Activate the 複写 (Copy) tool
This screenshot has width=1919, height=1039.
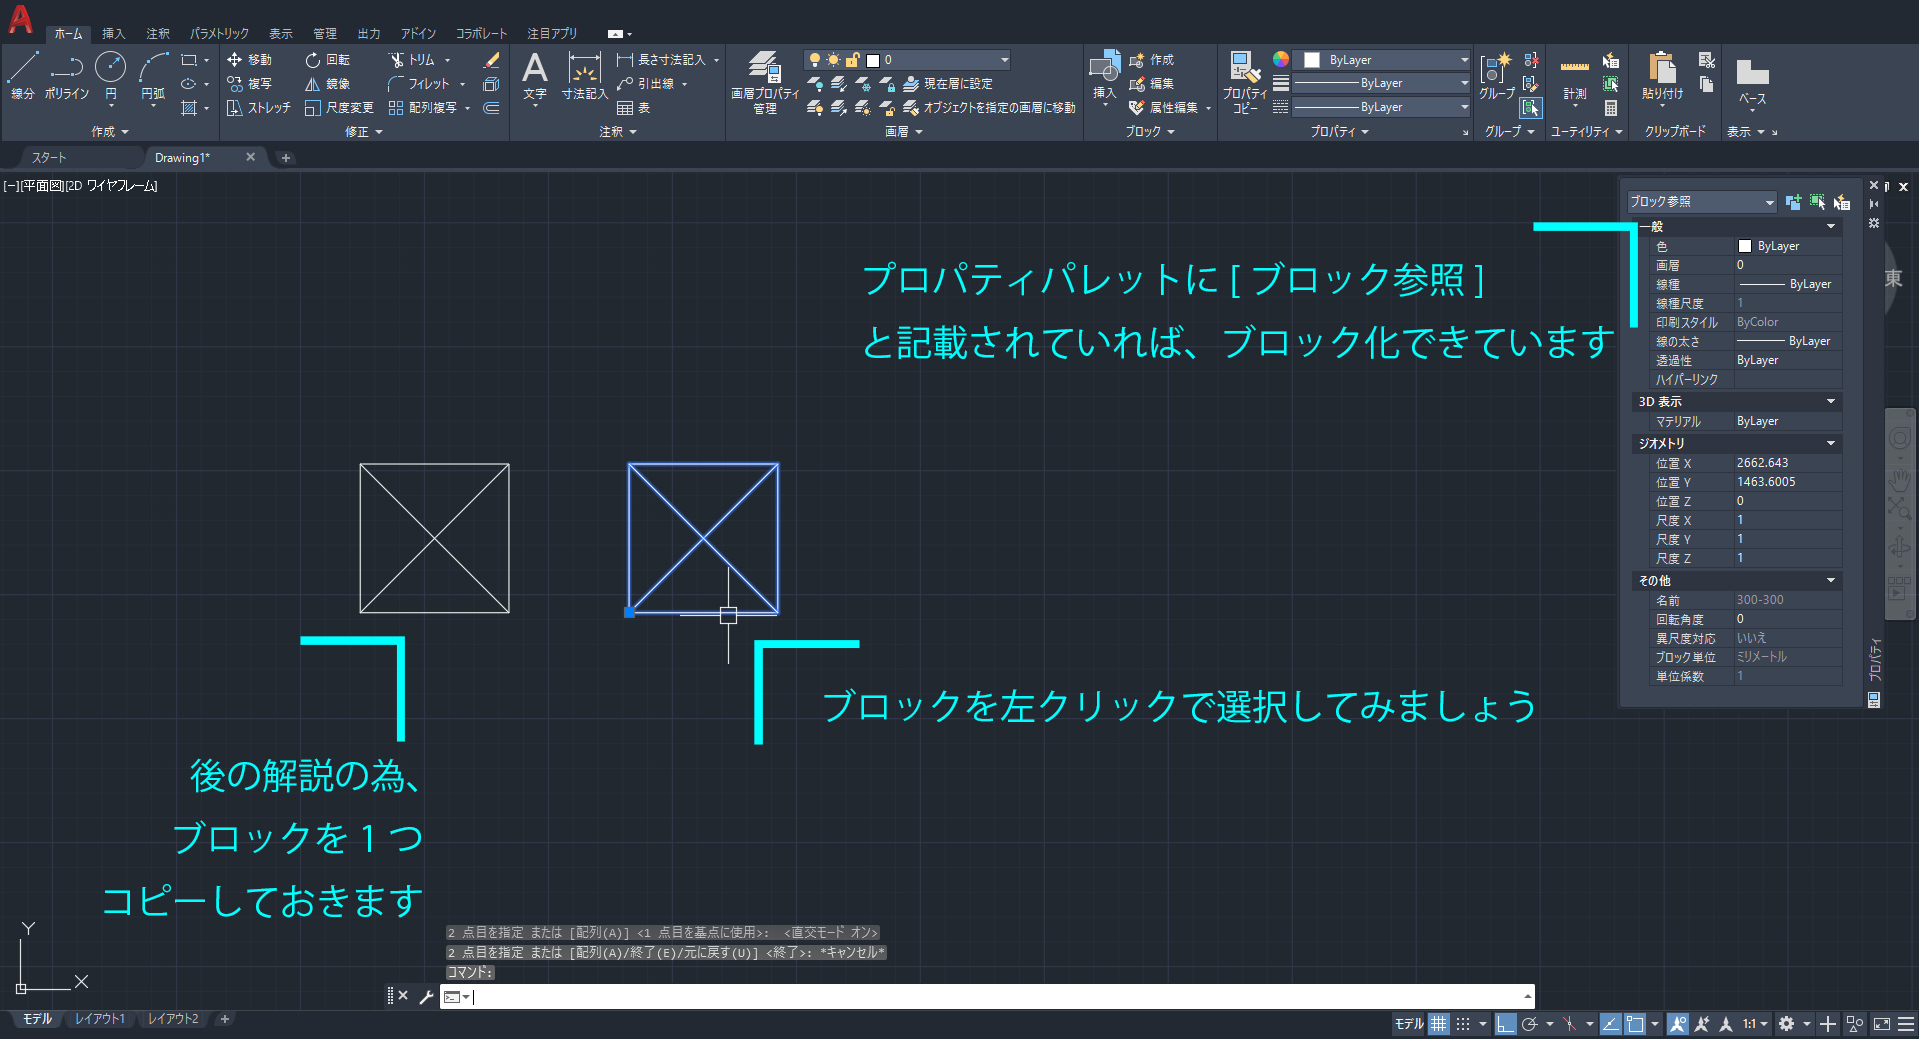253,83
